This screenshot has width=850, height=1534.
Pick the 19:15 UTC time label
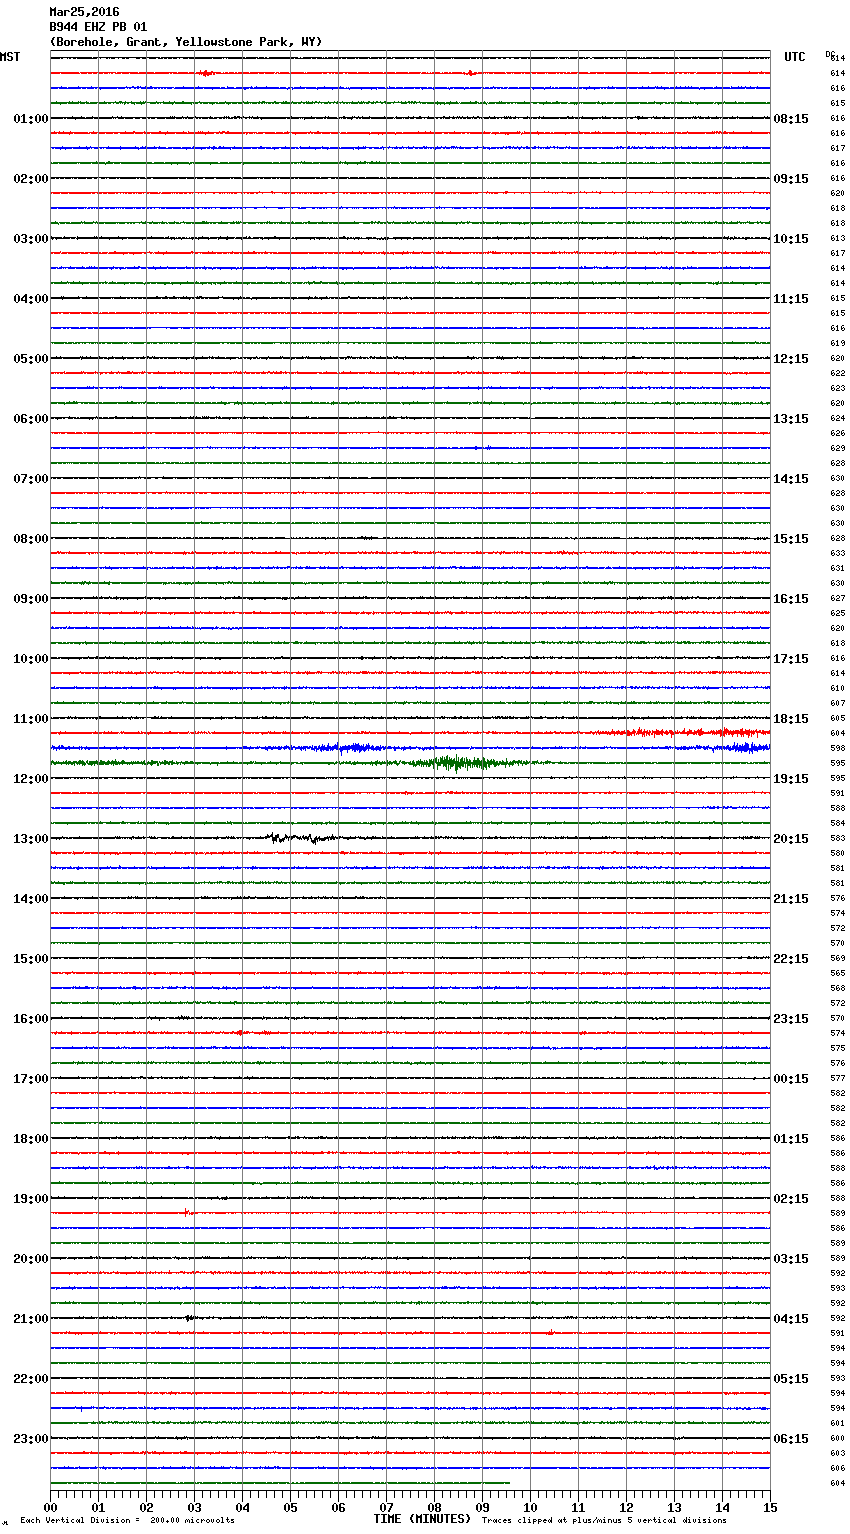click(x=791, y=779)
